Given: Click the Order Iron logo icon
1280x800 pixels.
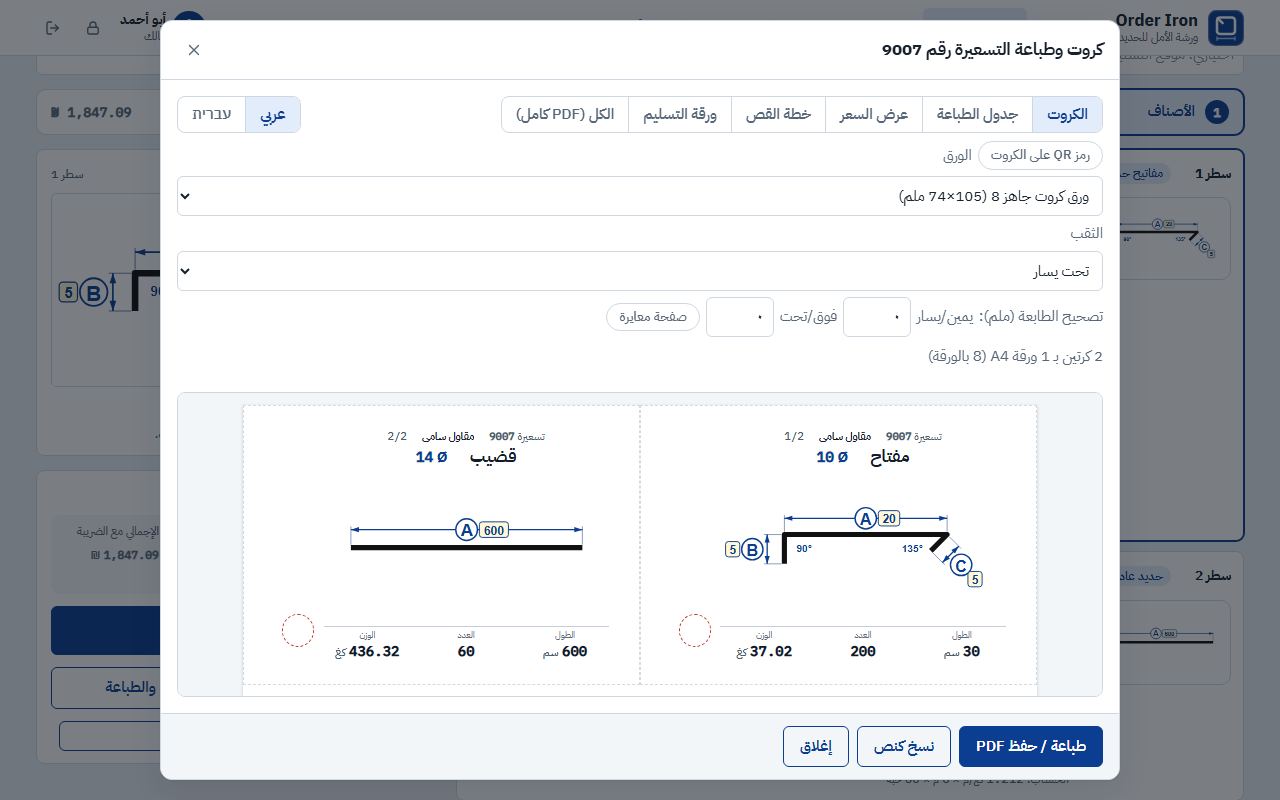Looking at the screenshot, I should click(1226, 27).
